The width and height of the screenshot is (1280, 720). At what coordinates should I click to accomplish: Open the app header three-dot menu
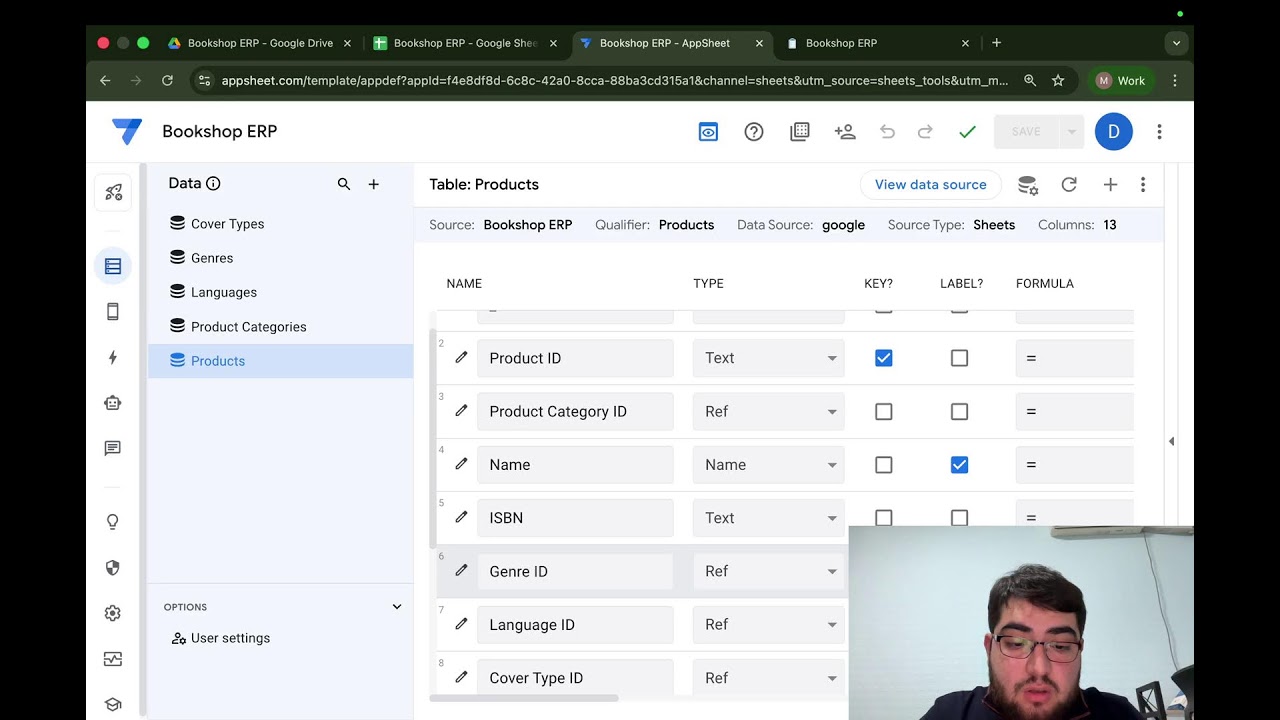(x=1159, y=132)
